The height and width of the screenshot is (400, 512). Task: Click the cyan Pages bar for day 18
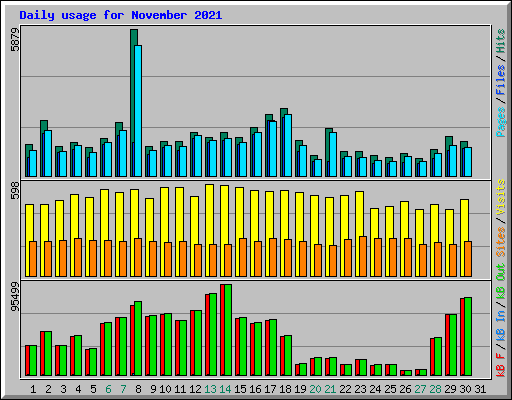pos(288,146)
